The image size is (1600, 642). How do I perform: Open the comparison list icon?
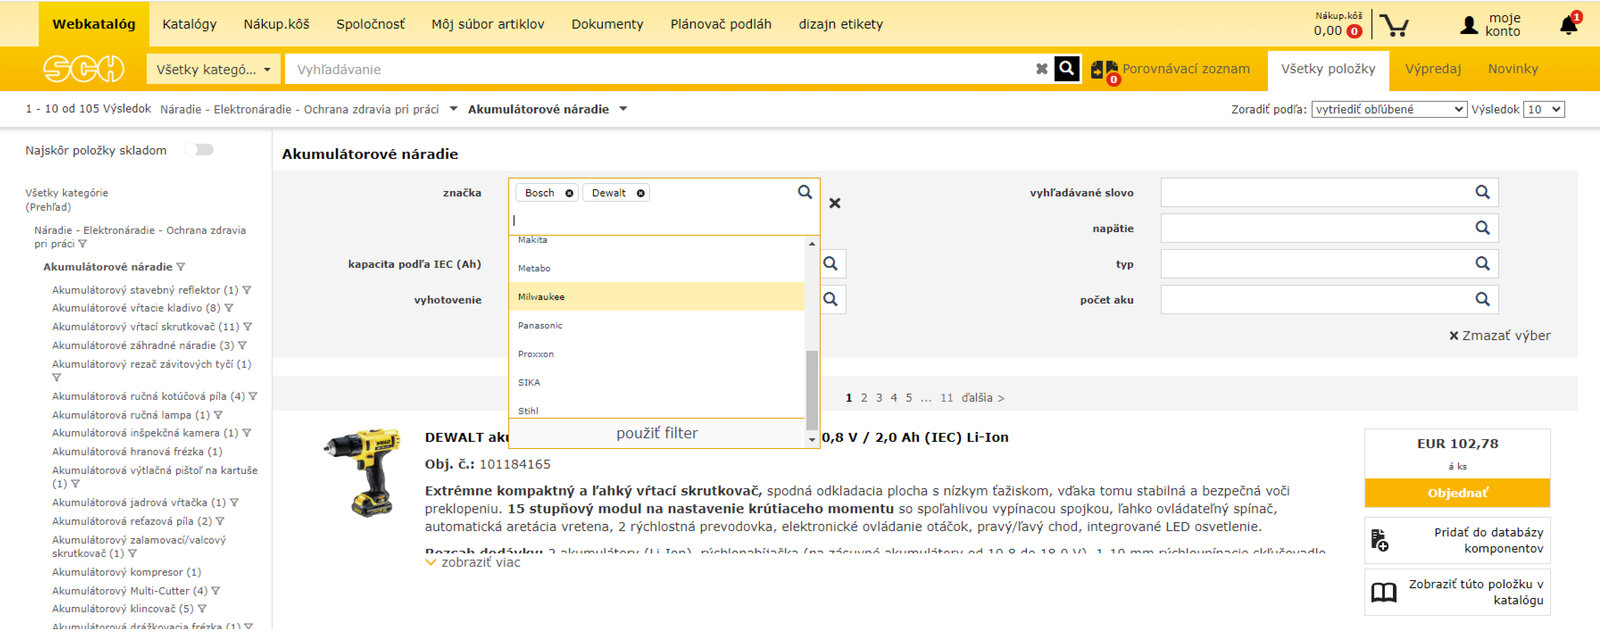(1105, 71)
